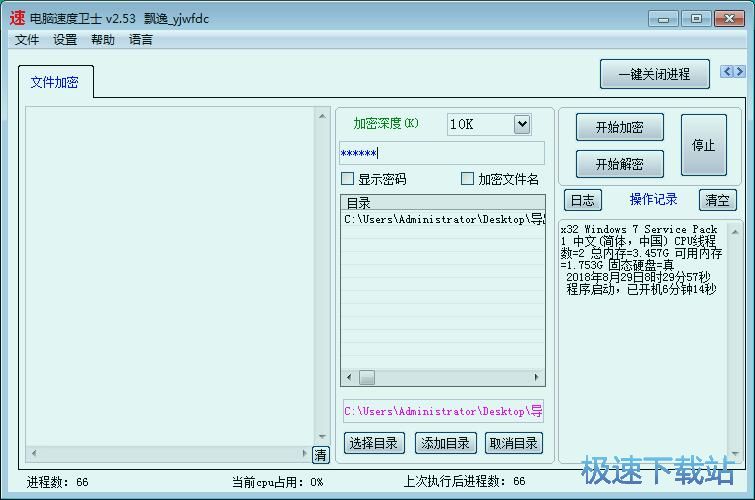Select the Desktop path row in directory list
Image resolution: width=755 pixels, height=500 pixels.
click(x=443, y=220)
